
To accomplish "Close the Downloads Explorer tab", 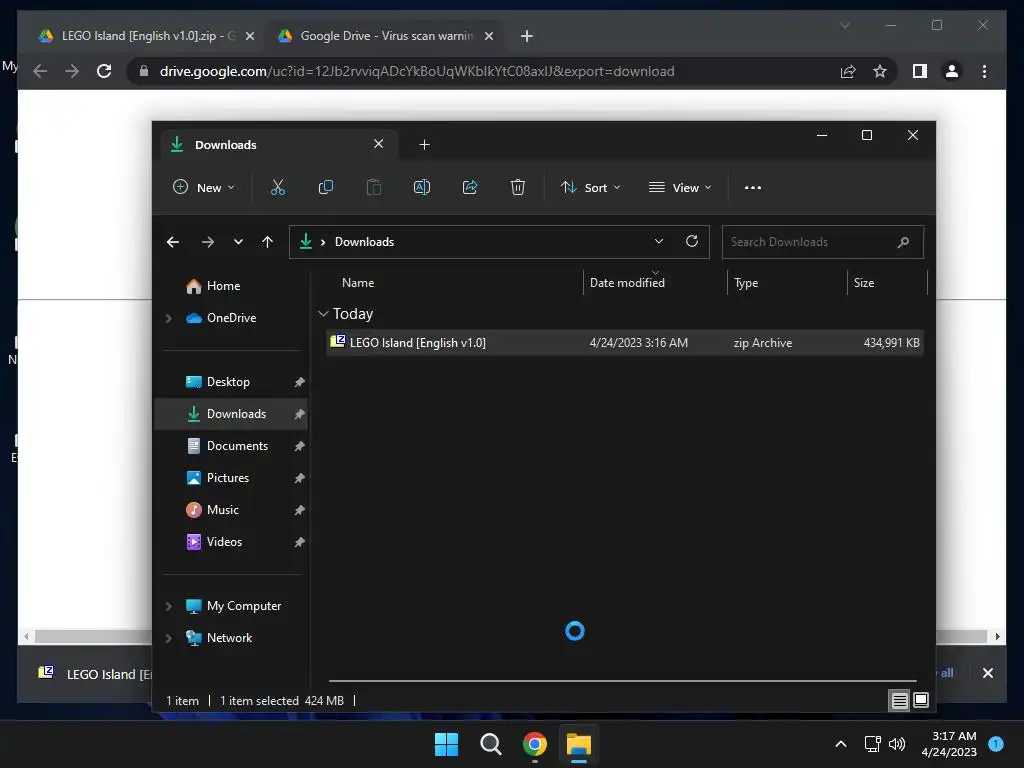I will tap(378, 144).
